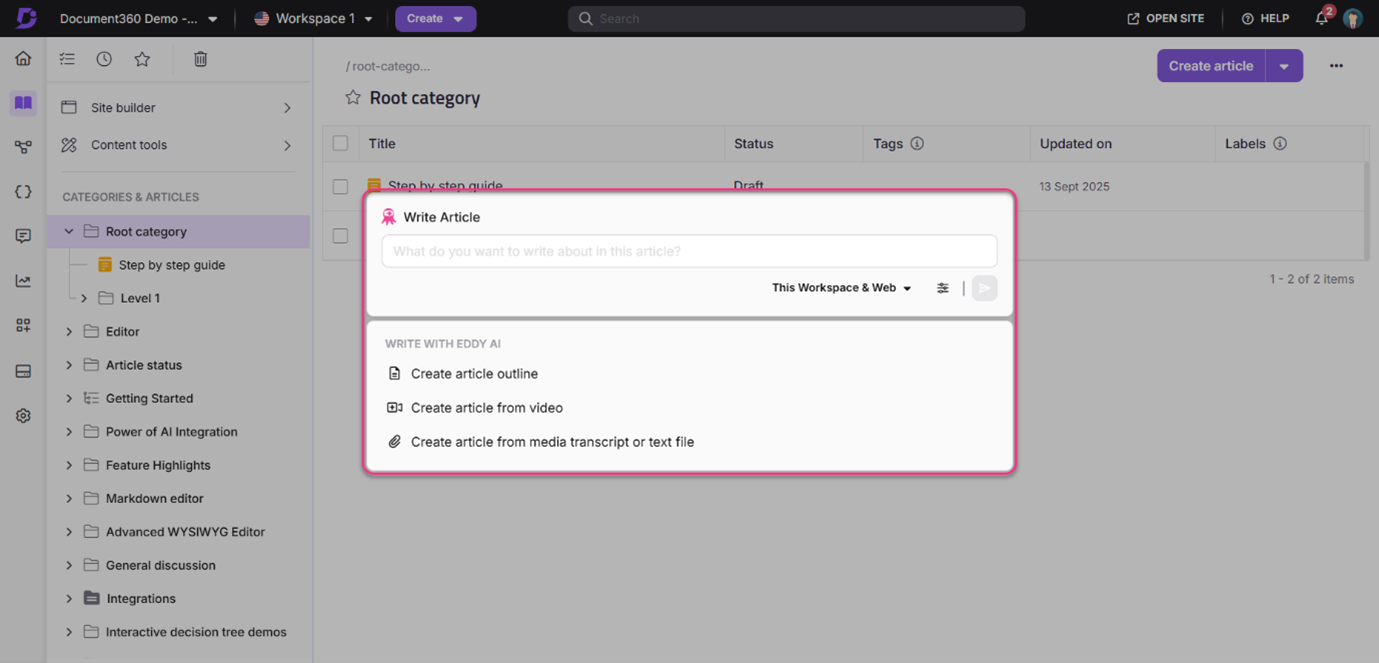Toggle the select-all checkbox in table header
This screenshot has height=663, width=1379.
341,143
